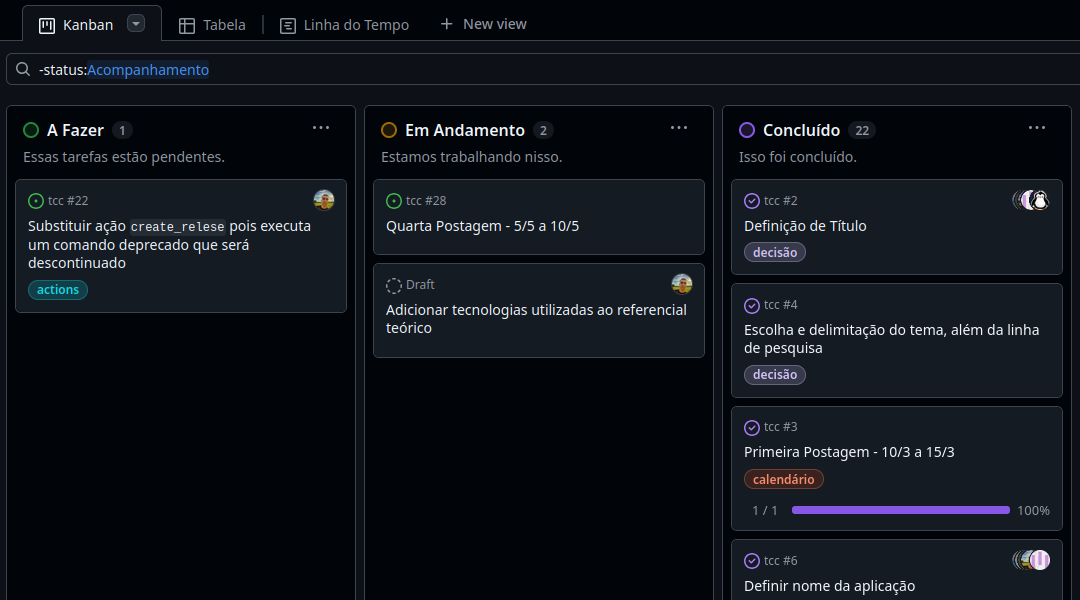Screen dimensions: 1080x600
Task: Click the progress bar on Primeira Postagem card
Action: click(x=900, y=510)
